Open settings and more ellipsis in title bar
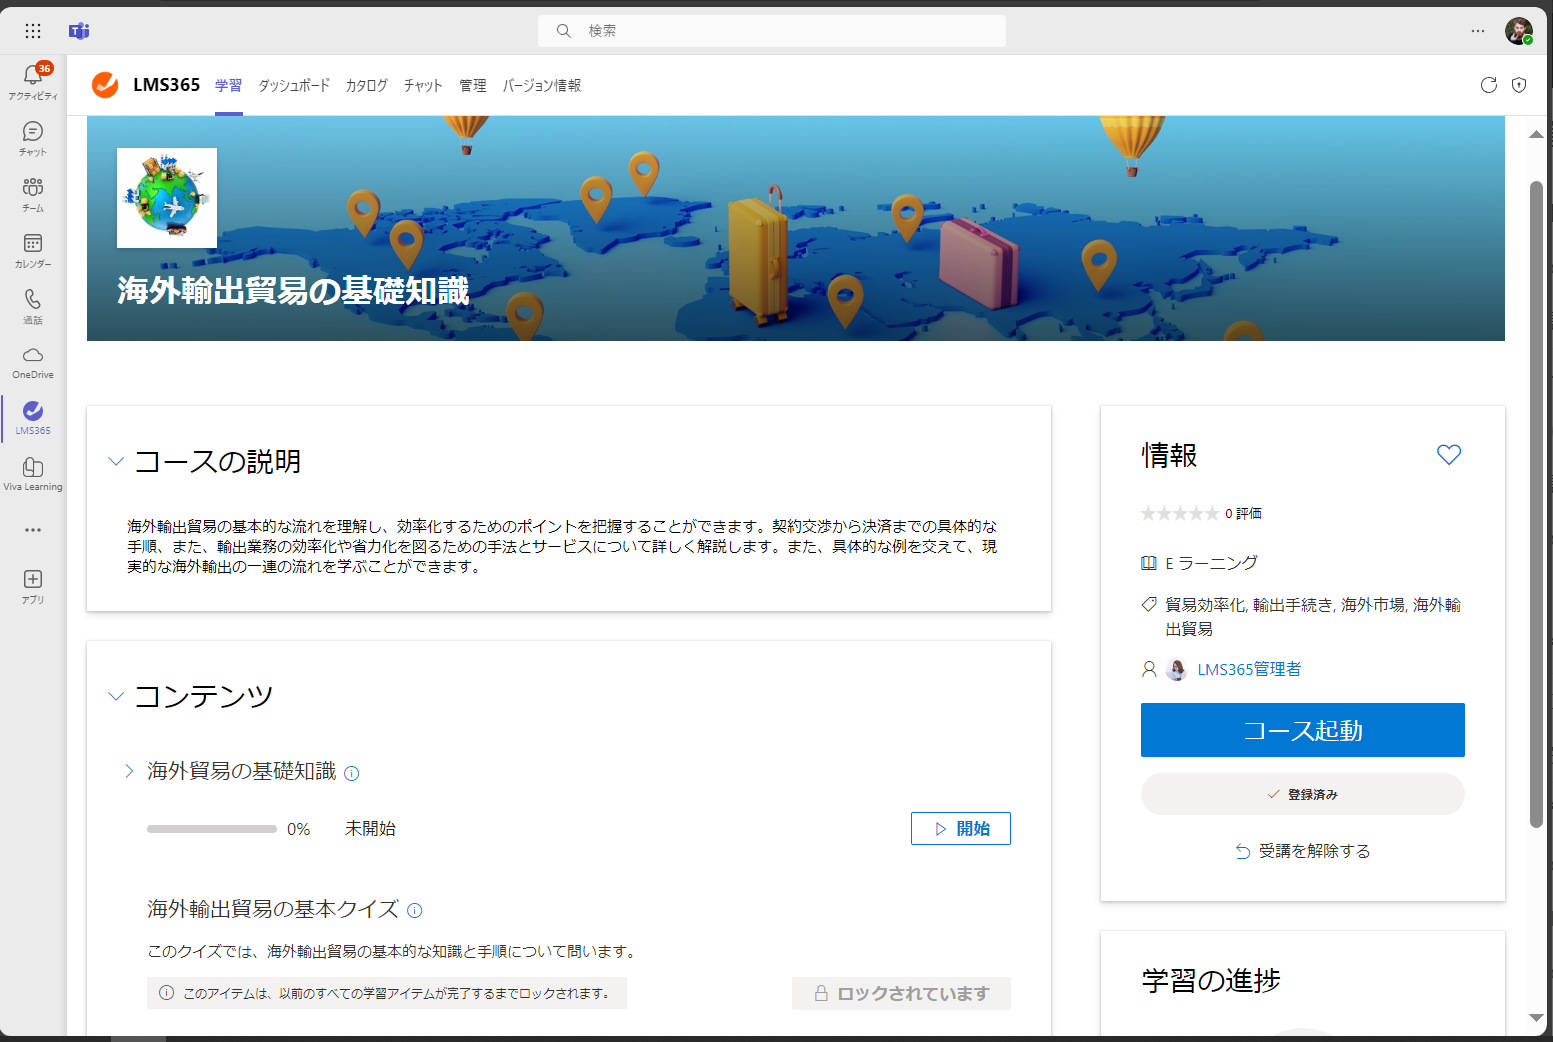The image size is (1553, 1042). (1478, 31)
